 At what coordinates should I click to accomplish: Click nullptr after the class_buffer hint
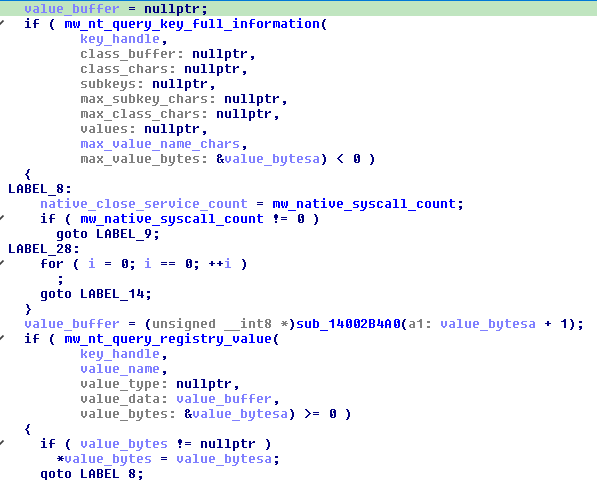220,54
